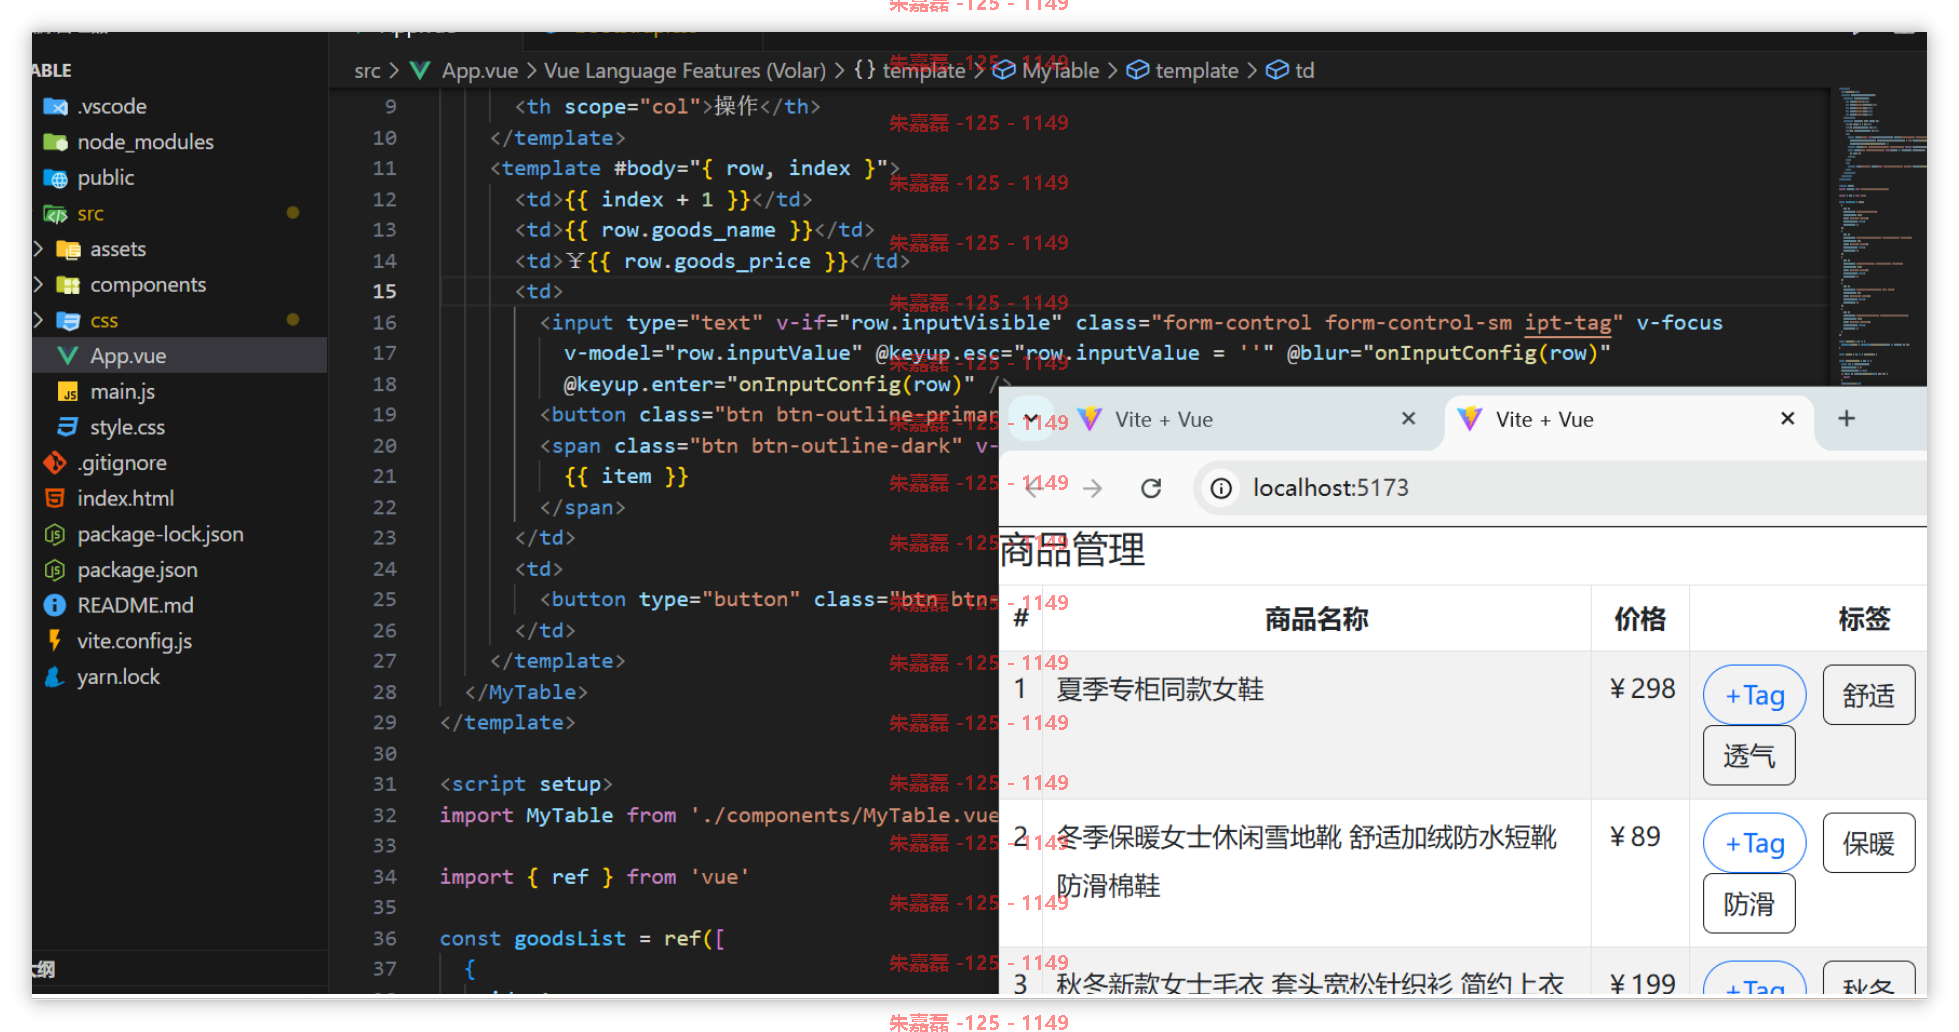
Task: Click the 保暖 tag button
Action: [1869, 843]
